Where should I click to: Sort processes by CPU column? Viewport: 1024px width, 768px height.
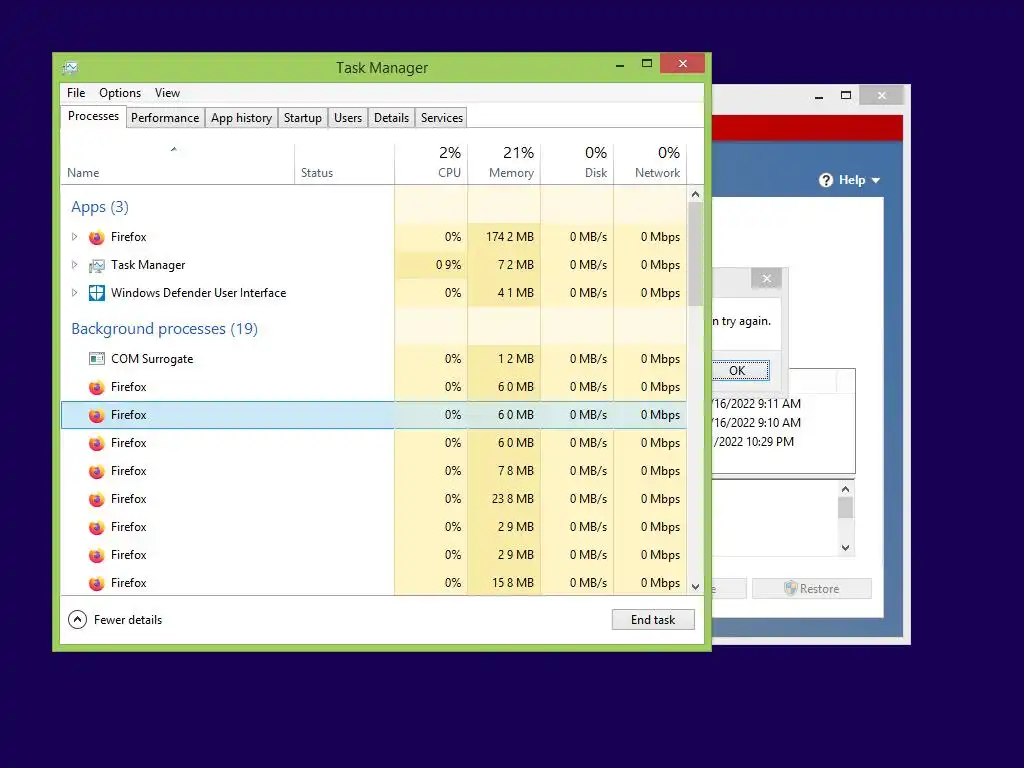(431, 162)
